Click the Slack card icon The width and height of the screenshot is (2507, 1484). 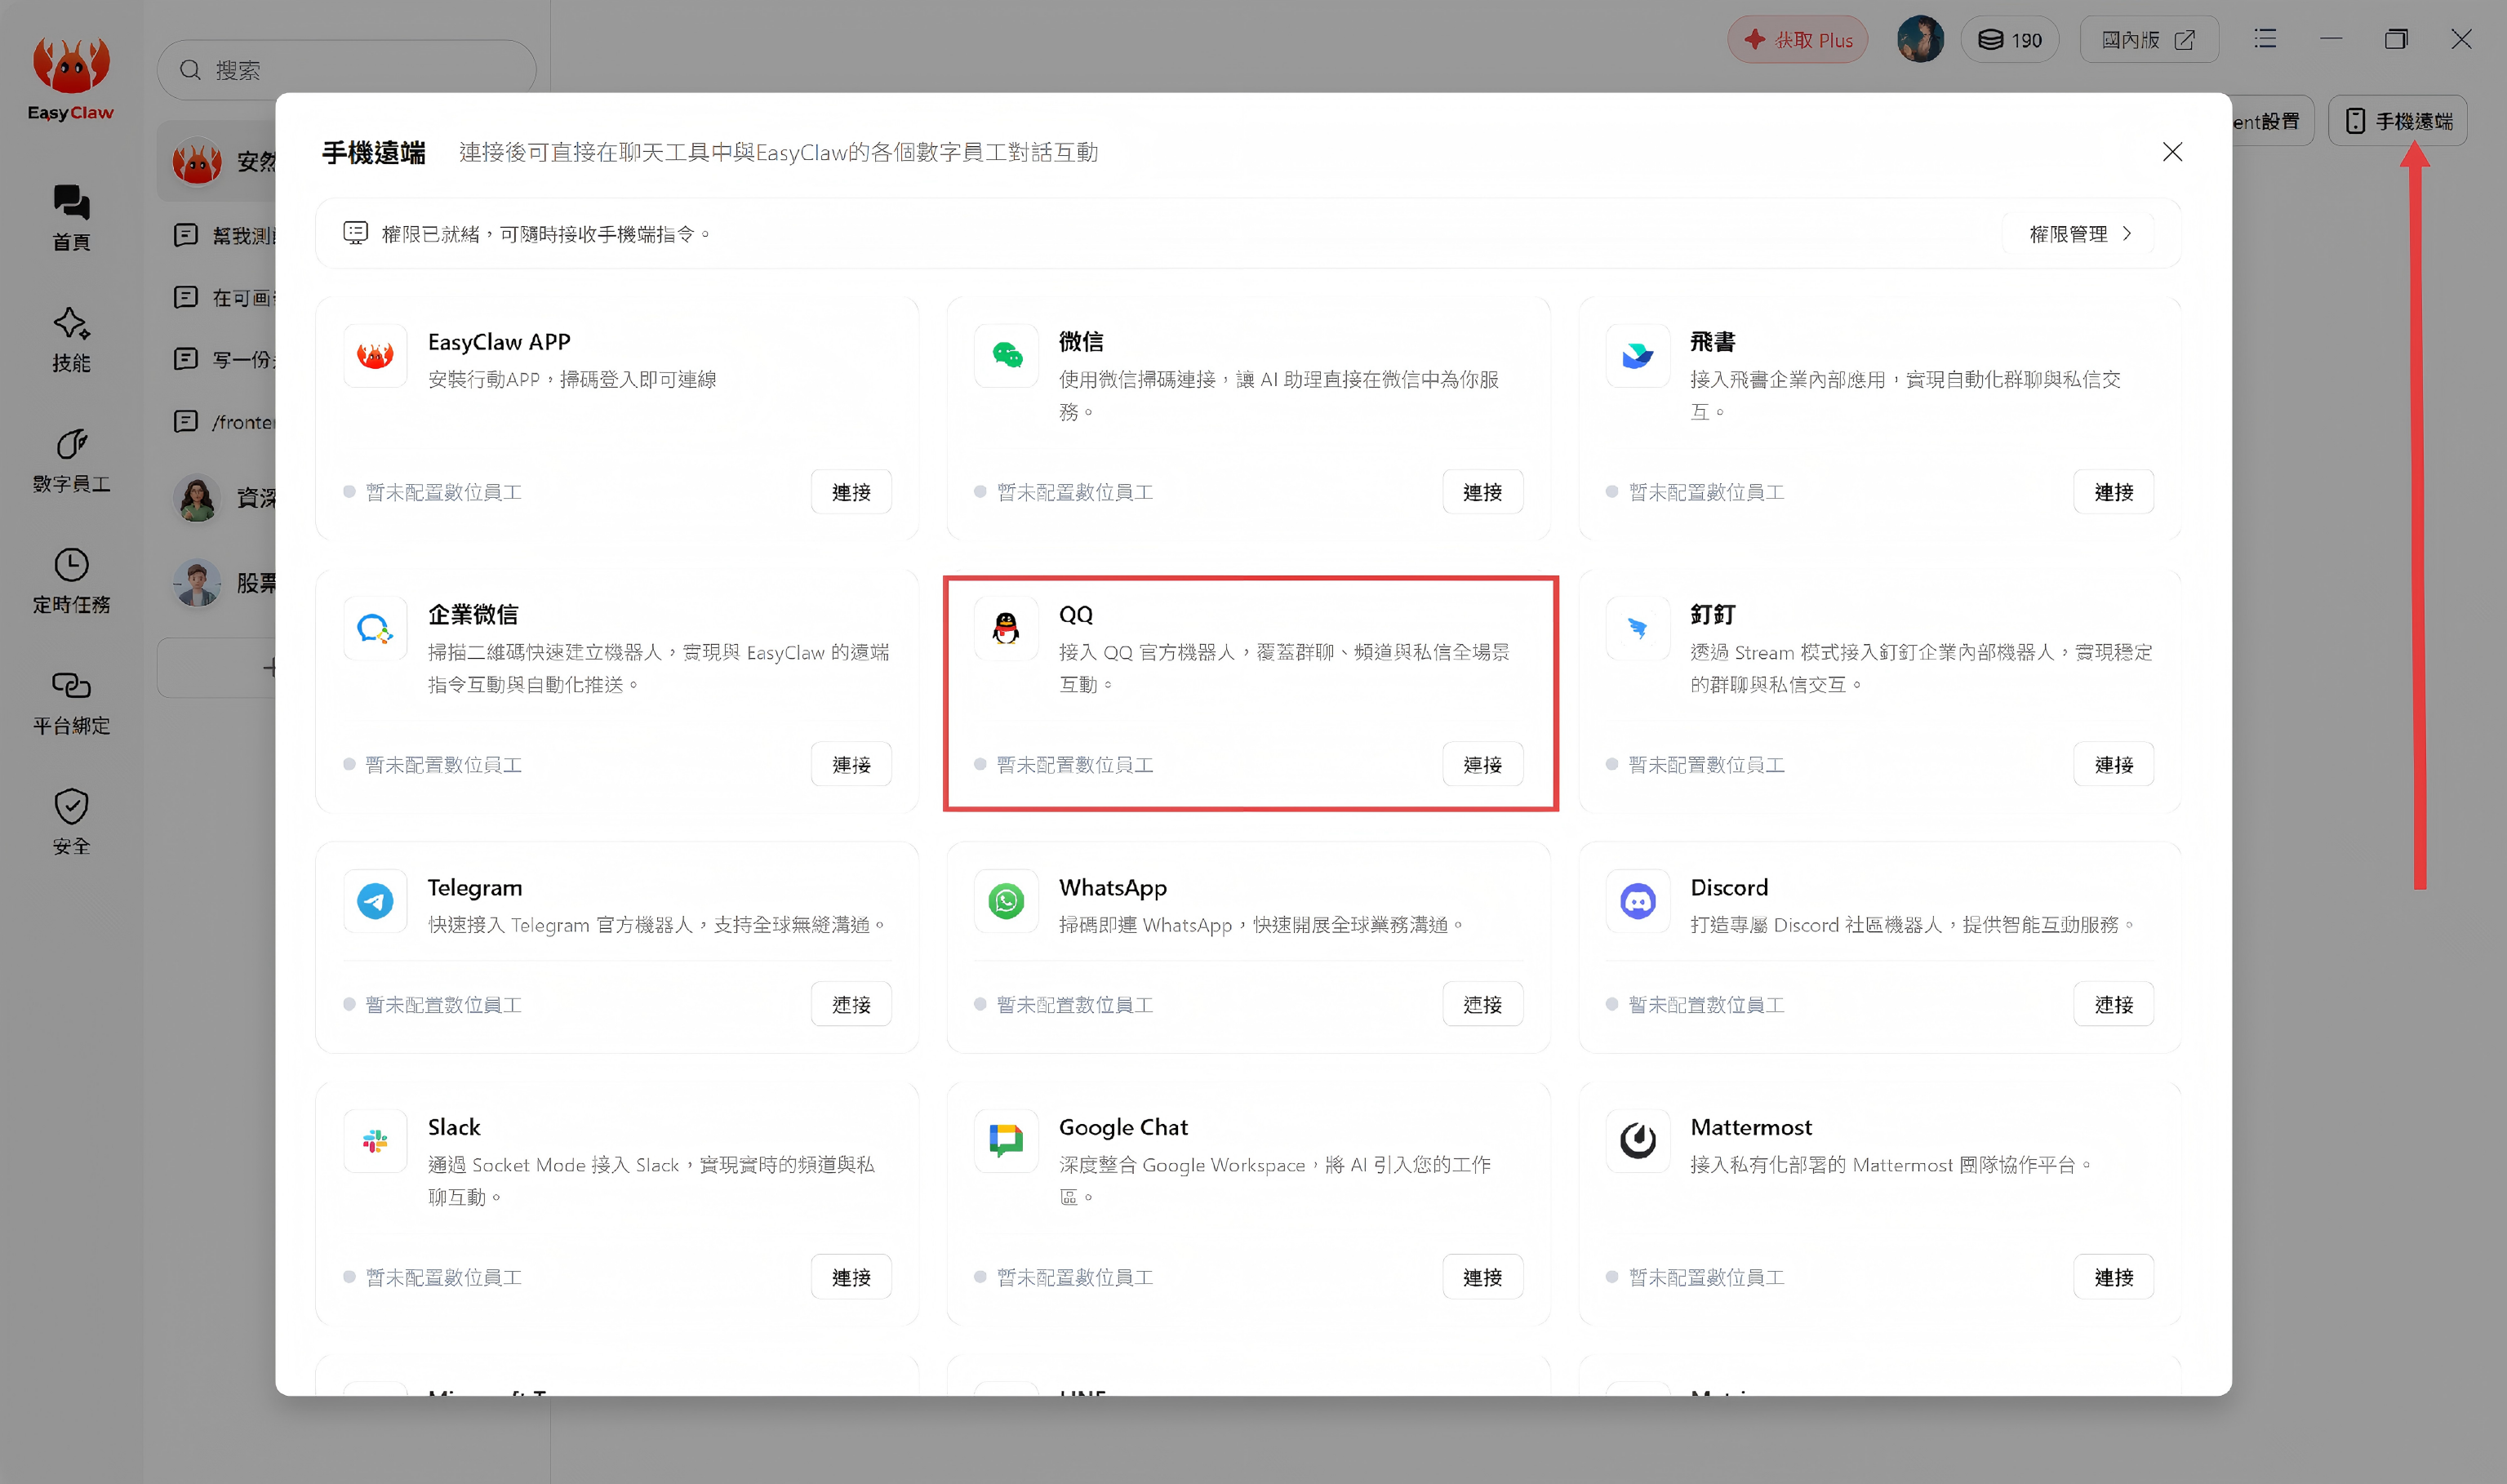click(x=375, y=1141)
